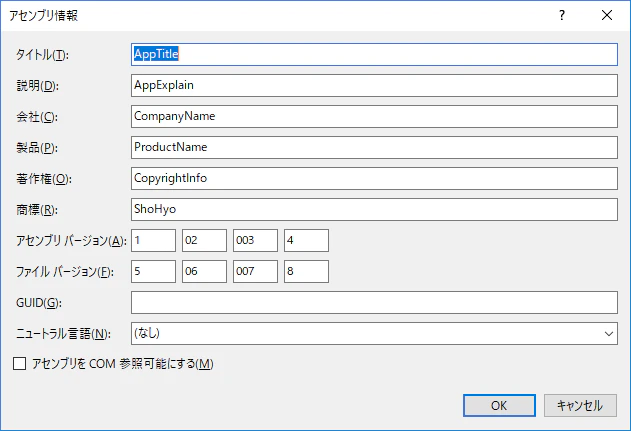The width and height of the screenshot is (631, 431).
Task: Click the 会社 field showing CompanyName
Action: pyautogui.click(x=374, y=116)
